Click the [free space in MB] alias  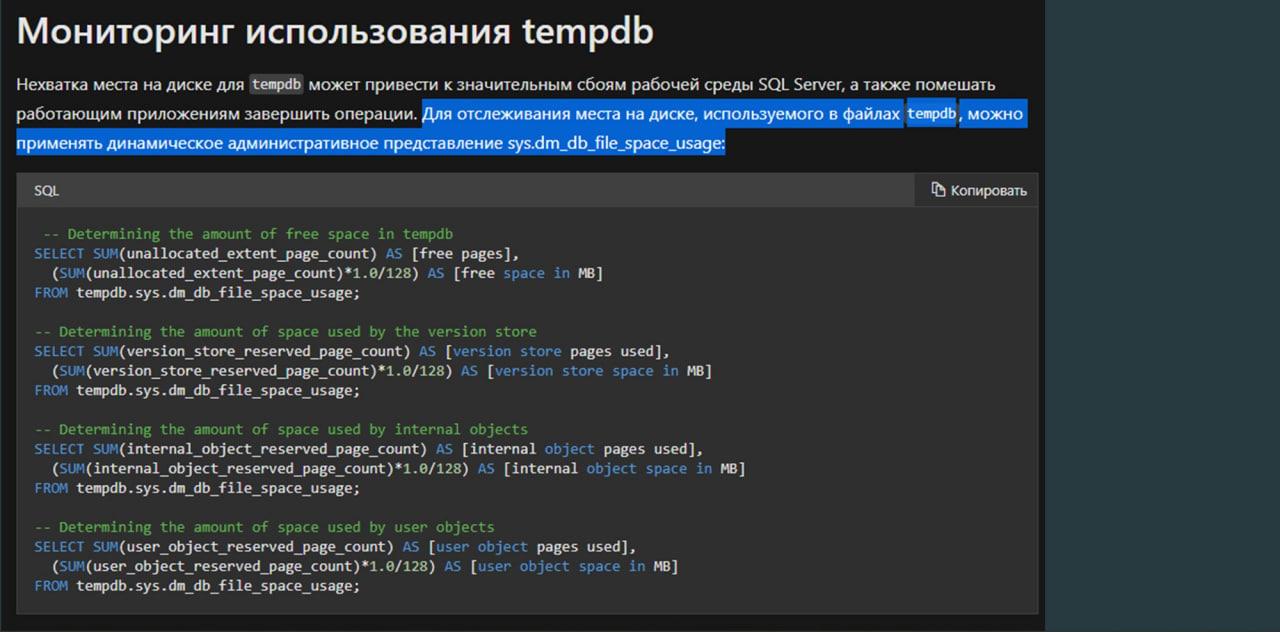528,273
